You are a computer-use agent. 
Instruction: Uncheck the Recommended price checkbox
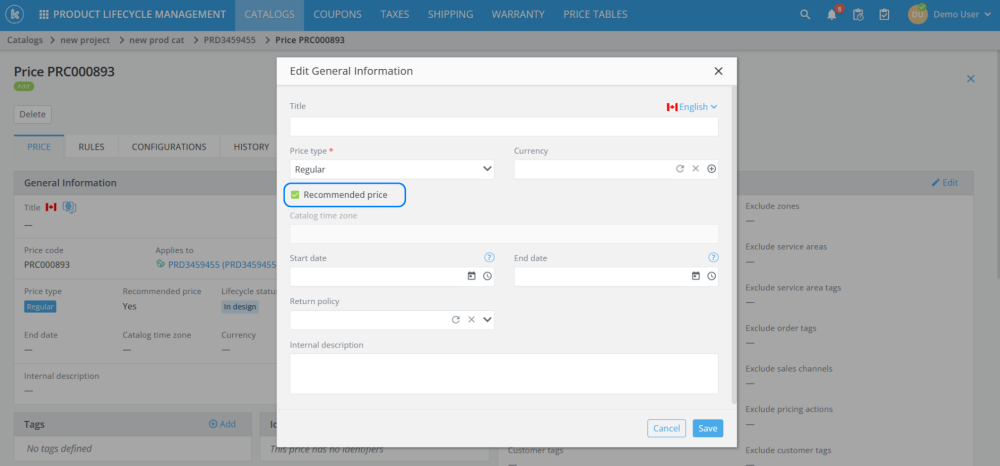coord(296,195)
